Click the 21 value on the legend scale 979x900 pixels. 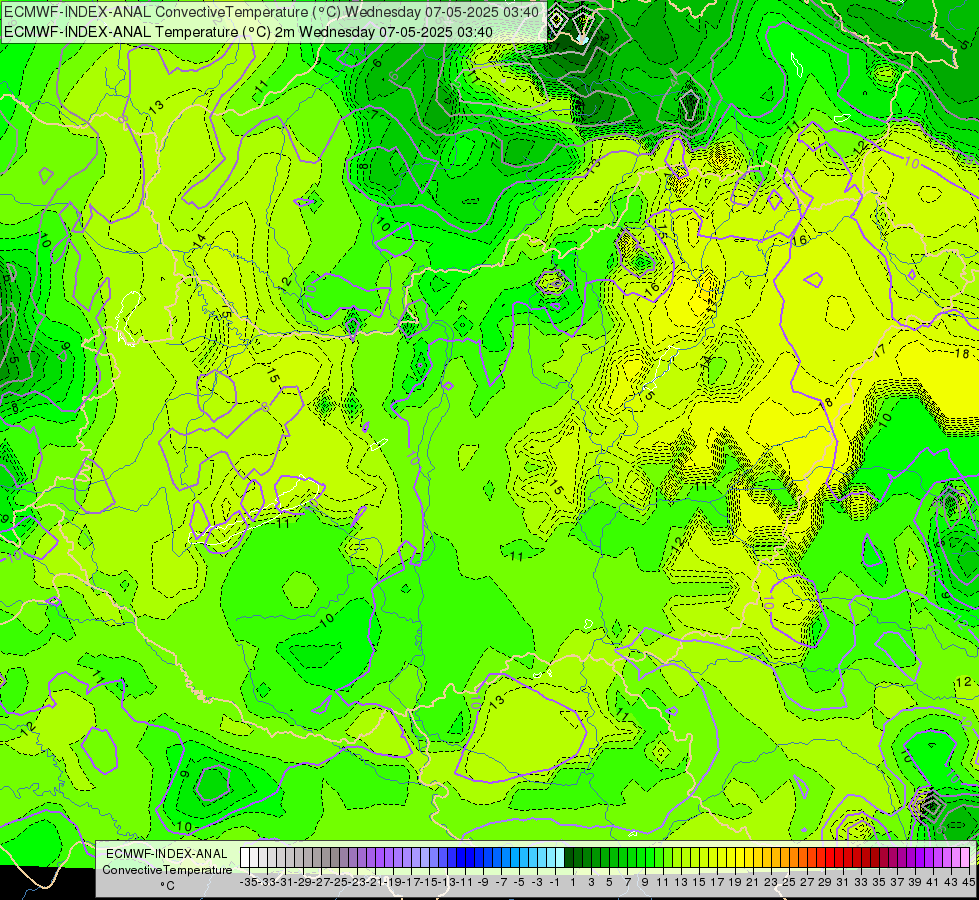(753, 882)
